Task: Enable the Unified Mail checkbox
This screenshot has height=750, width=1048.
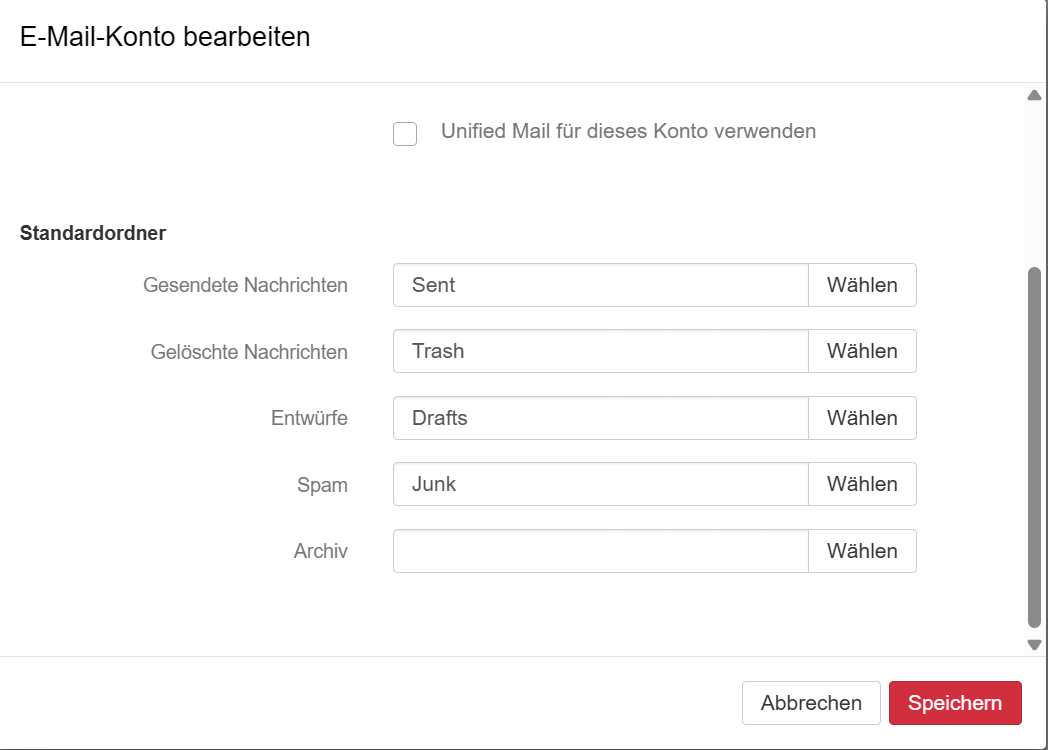Action: coord(405,134)
